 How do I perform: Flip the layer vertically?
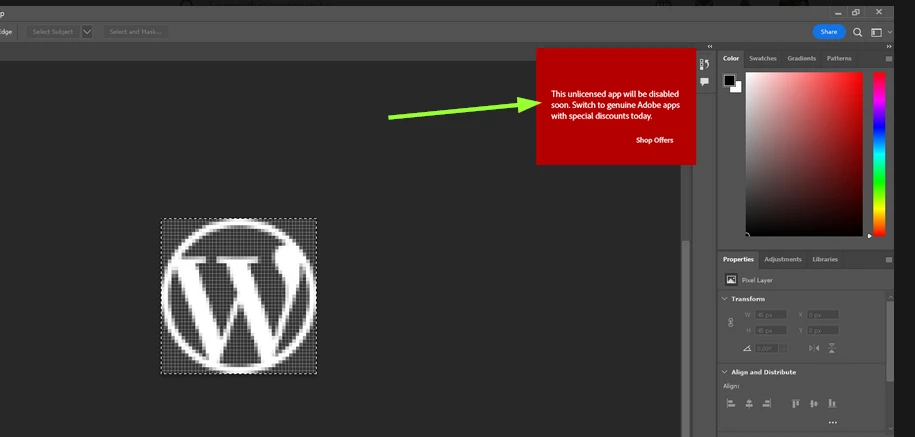coord(832,348)
